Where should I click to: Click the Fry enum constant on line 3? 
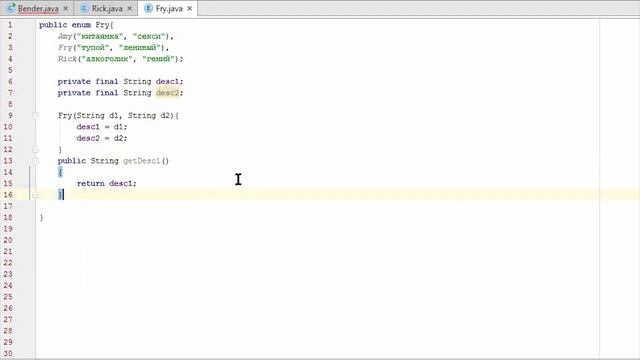tap(64, 47)
